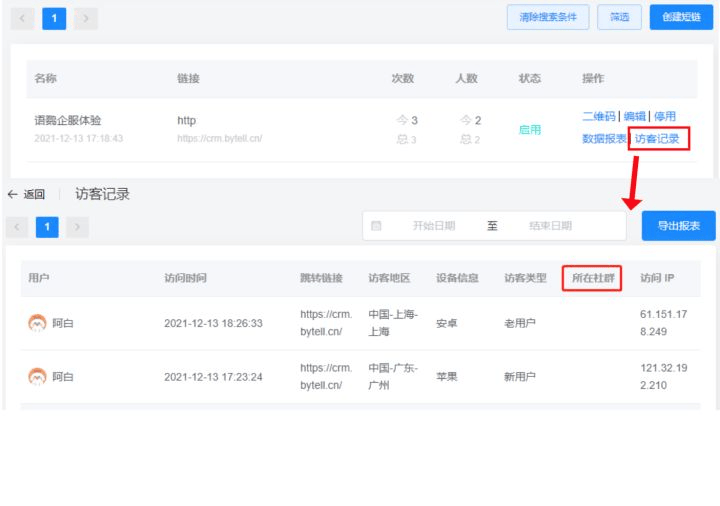The width and height of the screenshot is (720, 506).
Task: Click the 创建短链 button
Action: tap(681, 17)
